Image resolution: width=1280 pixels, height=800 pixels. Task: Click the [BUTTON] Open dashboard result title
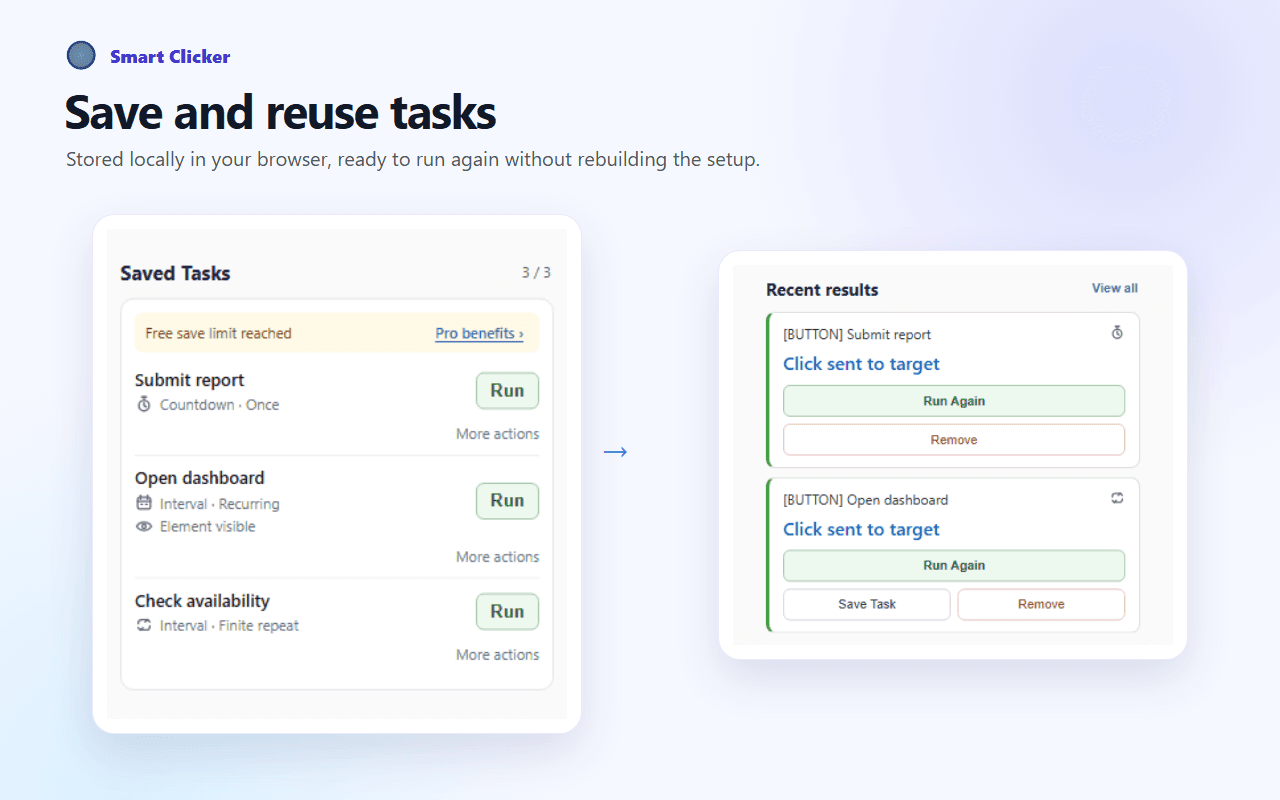point(865,500)
